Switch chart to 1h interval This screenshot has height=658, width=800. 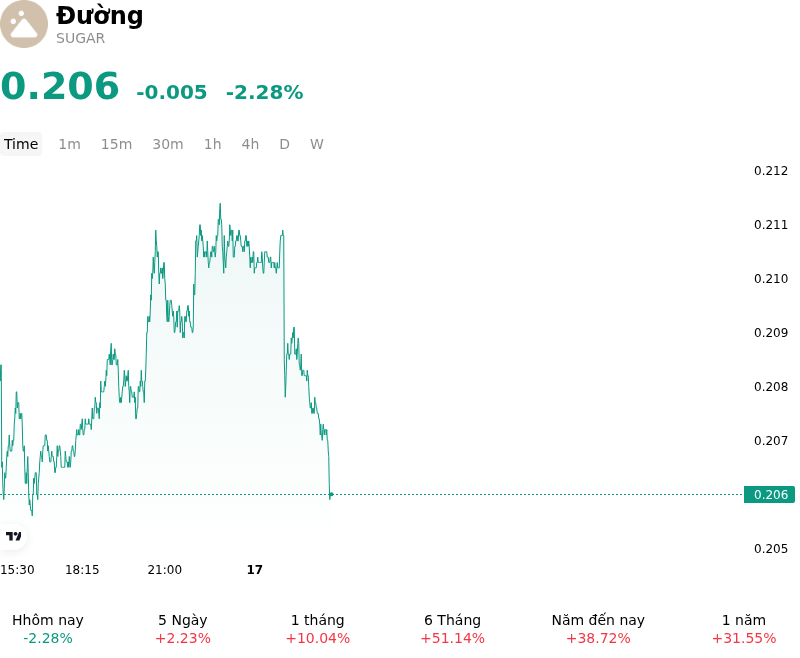212,144
